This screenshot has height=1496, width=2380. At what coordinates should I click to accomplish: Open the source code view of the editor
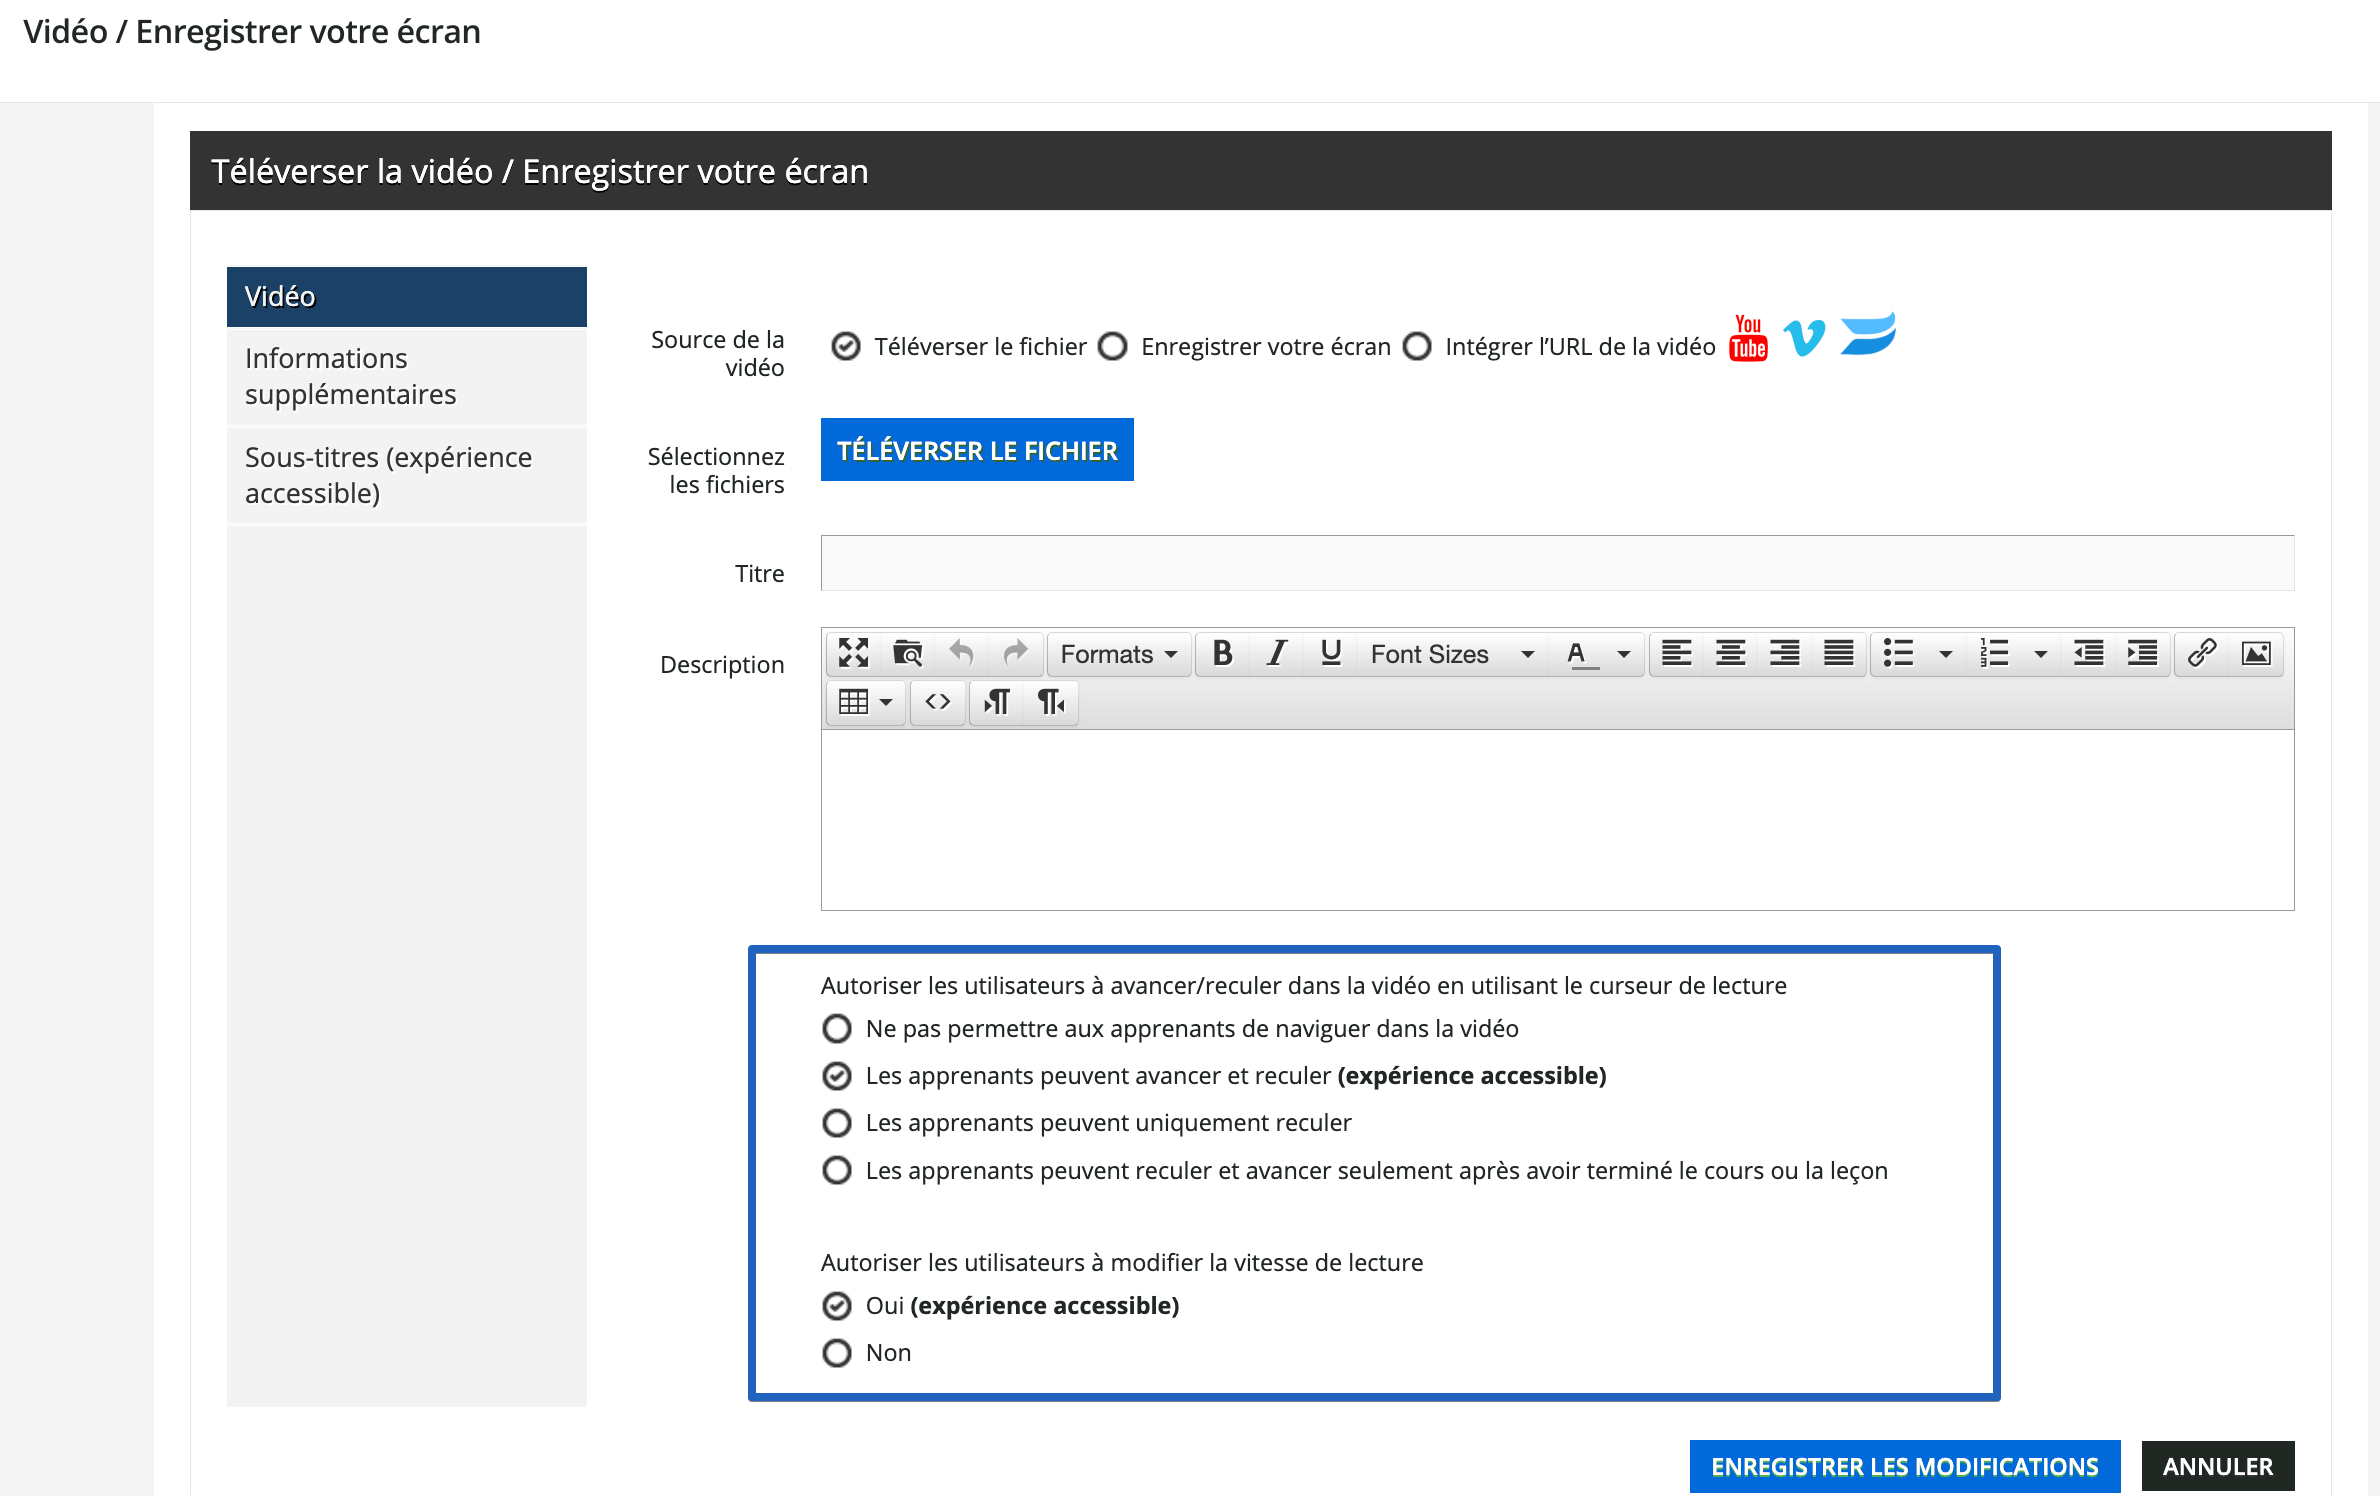(937, 702)
